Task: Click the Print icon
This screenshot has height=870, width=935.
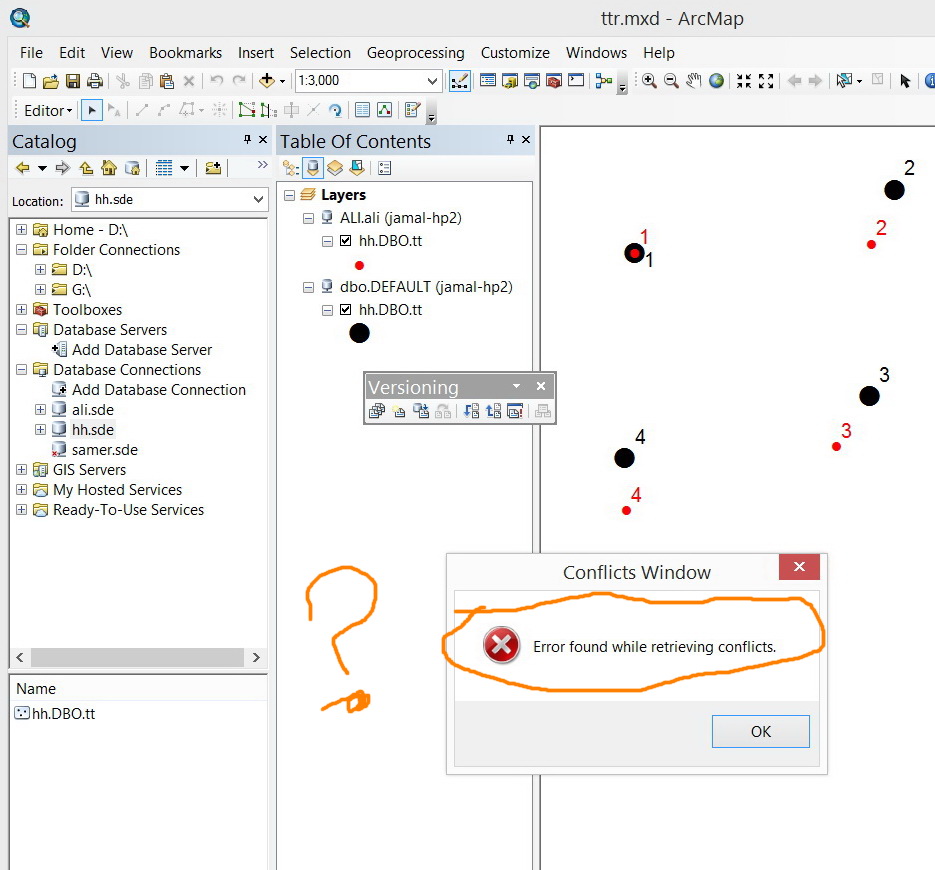Action: click(95, 81)
